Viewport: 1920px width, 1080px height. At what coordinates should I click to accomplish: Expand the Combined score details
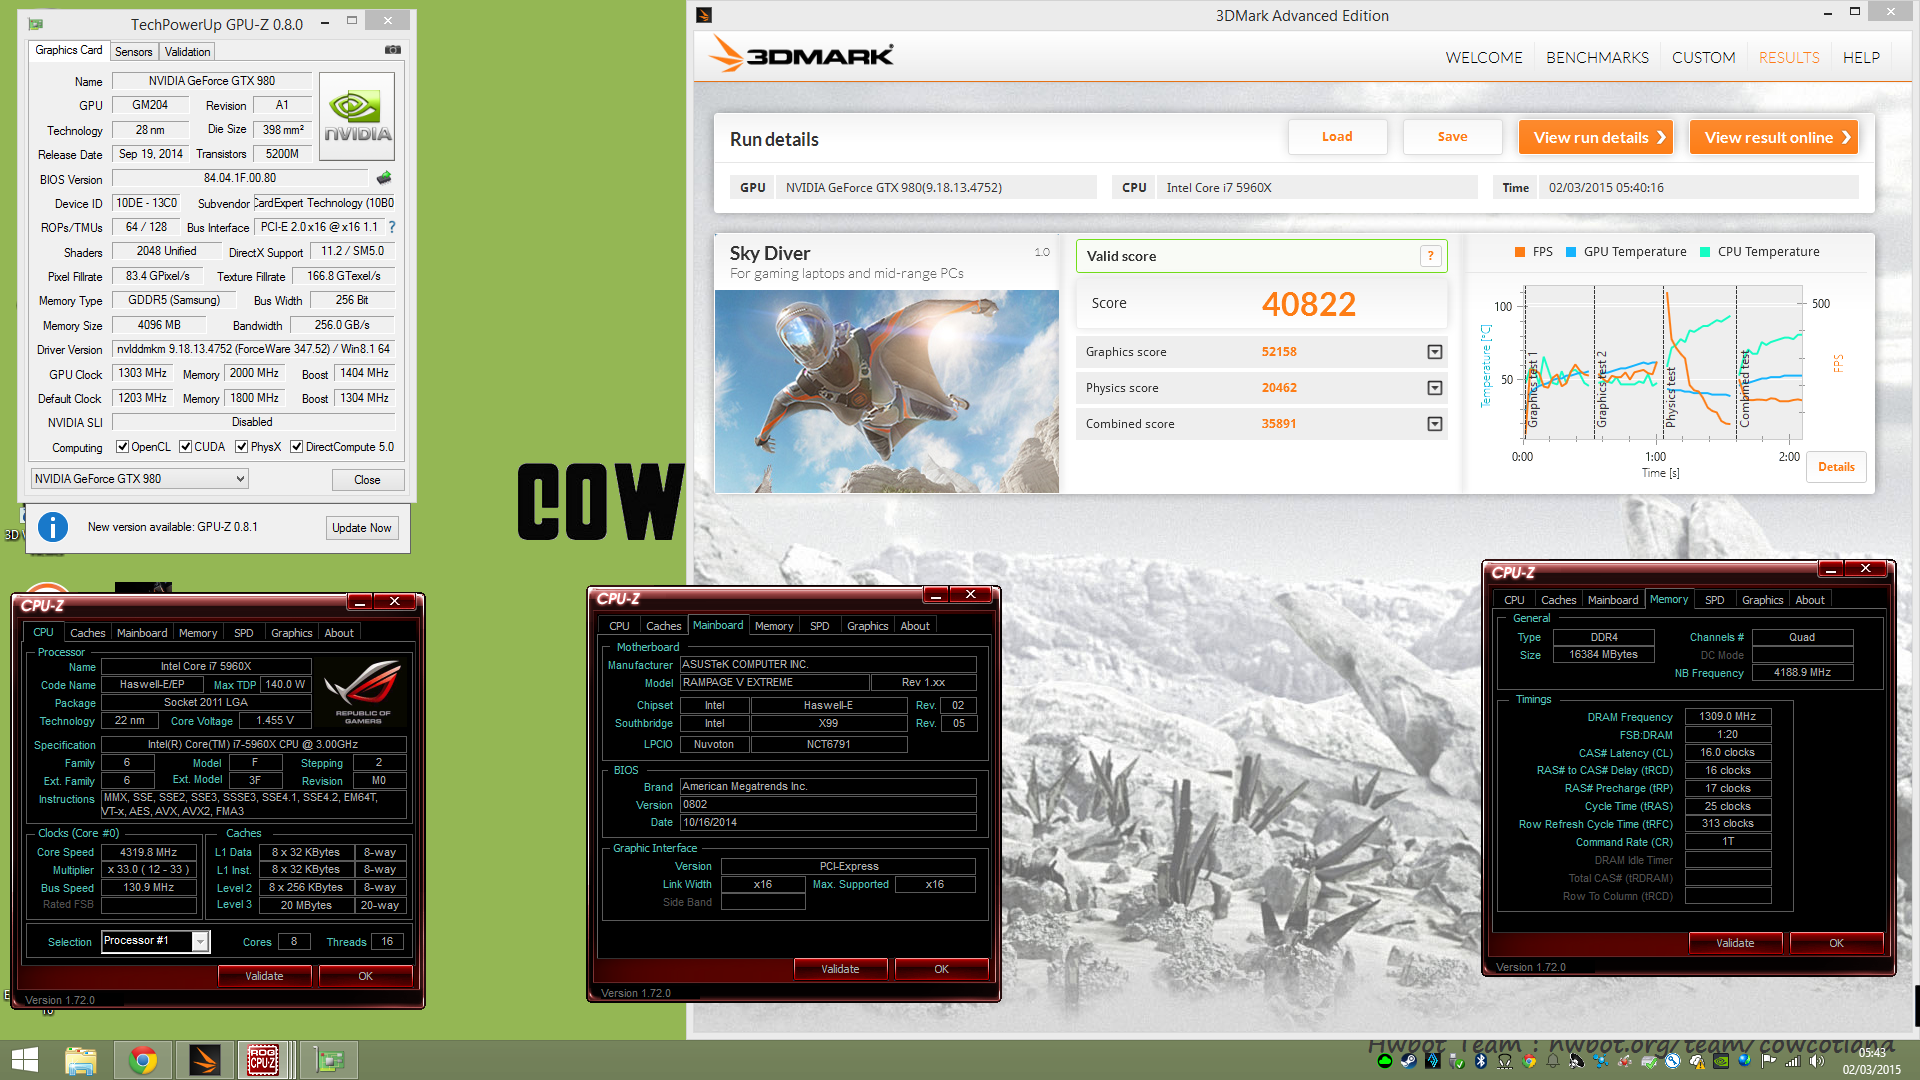point(1435,424)
